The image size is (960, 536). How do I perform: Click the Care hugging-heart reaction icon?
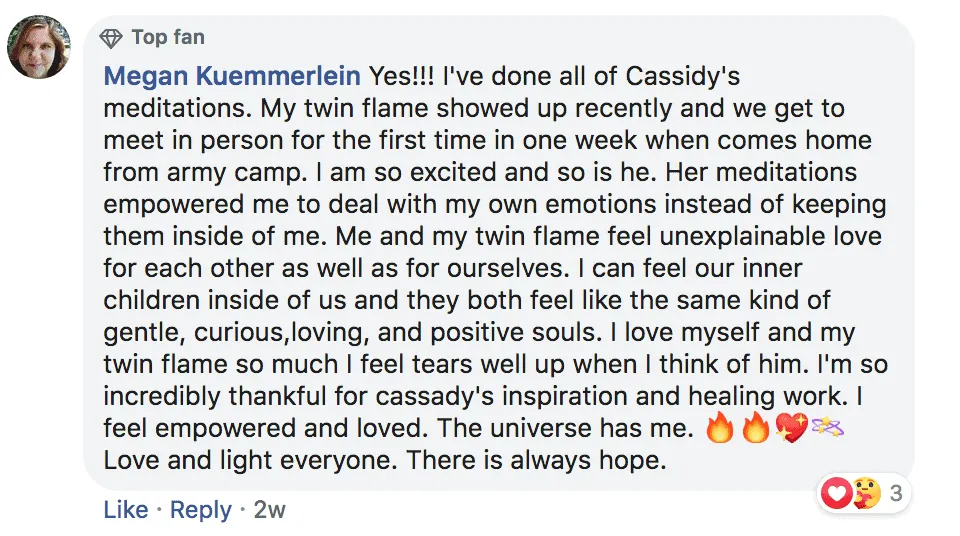[864, 493]
